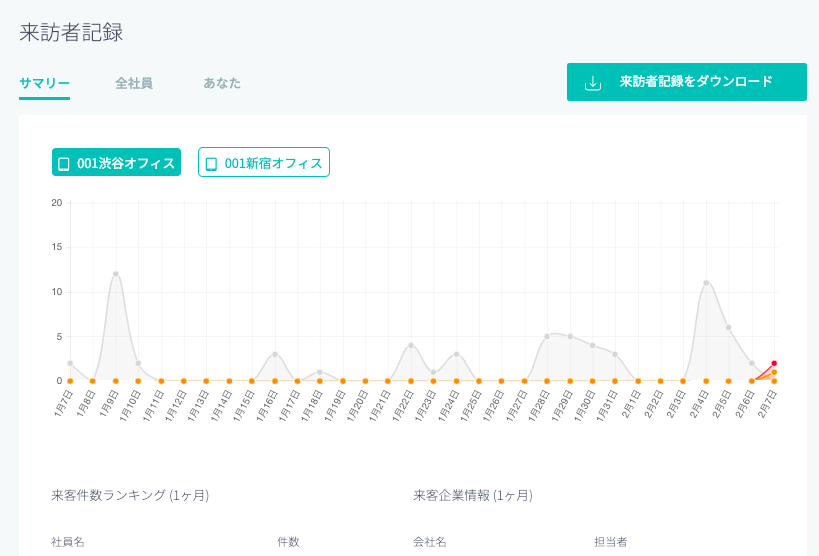
Task: Click the gray peak point at 1月9日
Action: coord(116,274)
